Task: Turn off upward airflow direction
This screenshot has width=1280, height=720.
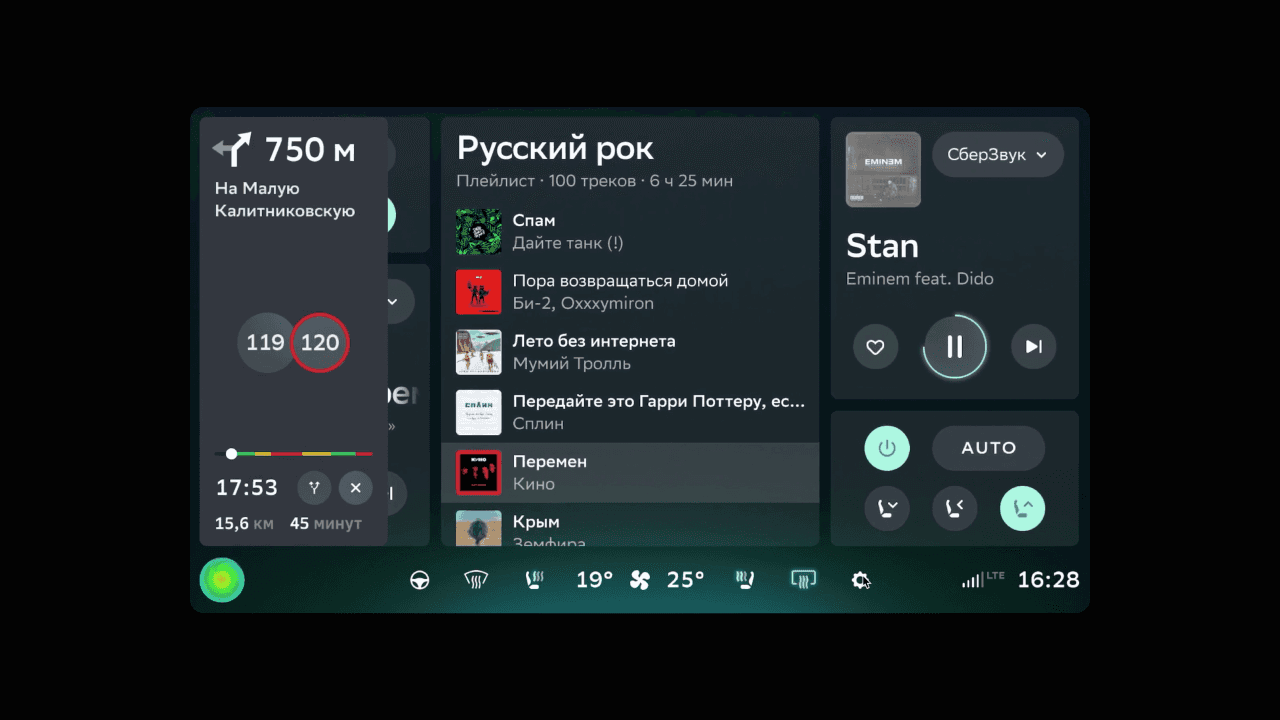Action: 1022,508
